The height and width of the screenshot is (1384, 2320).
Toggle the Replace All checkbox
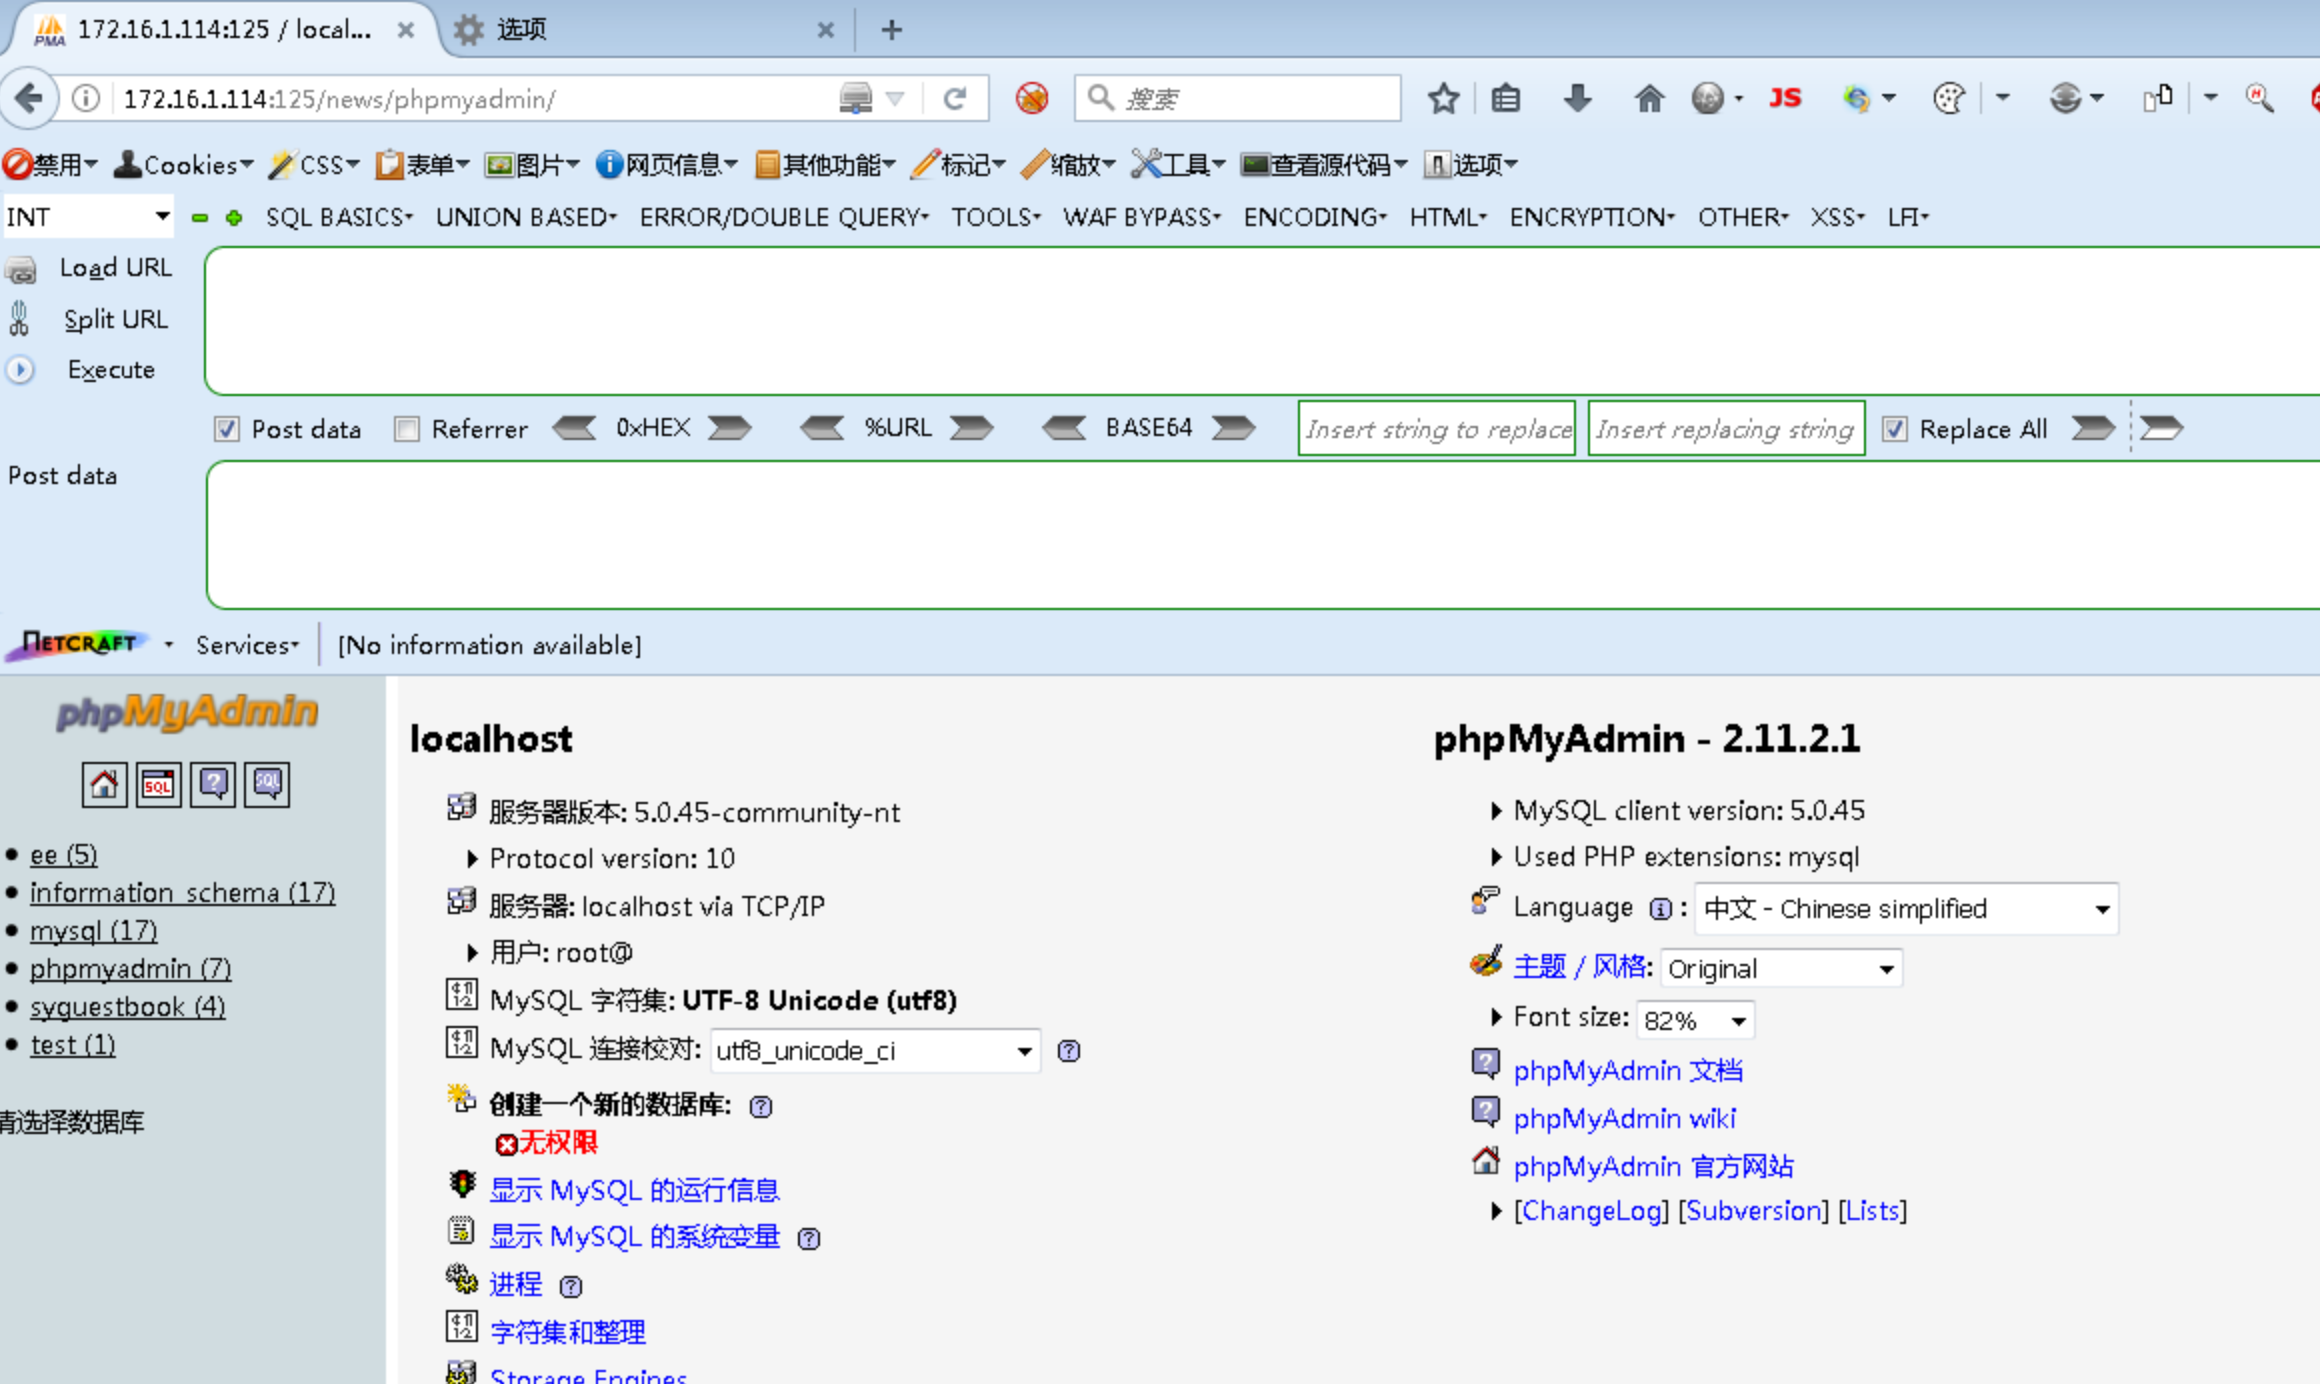1894,429
